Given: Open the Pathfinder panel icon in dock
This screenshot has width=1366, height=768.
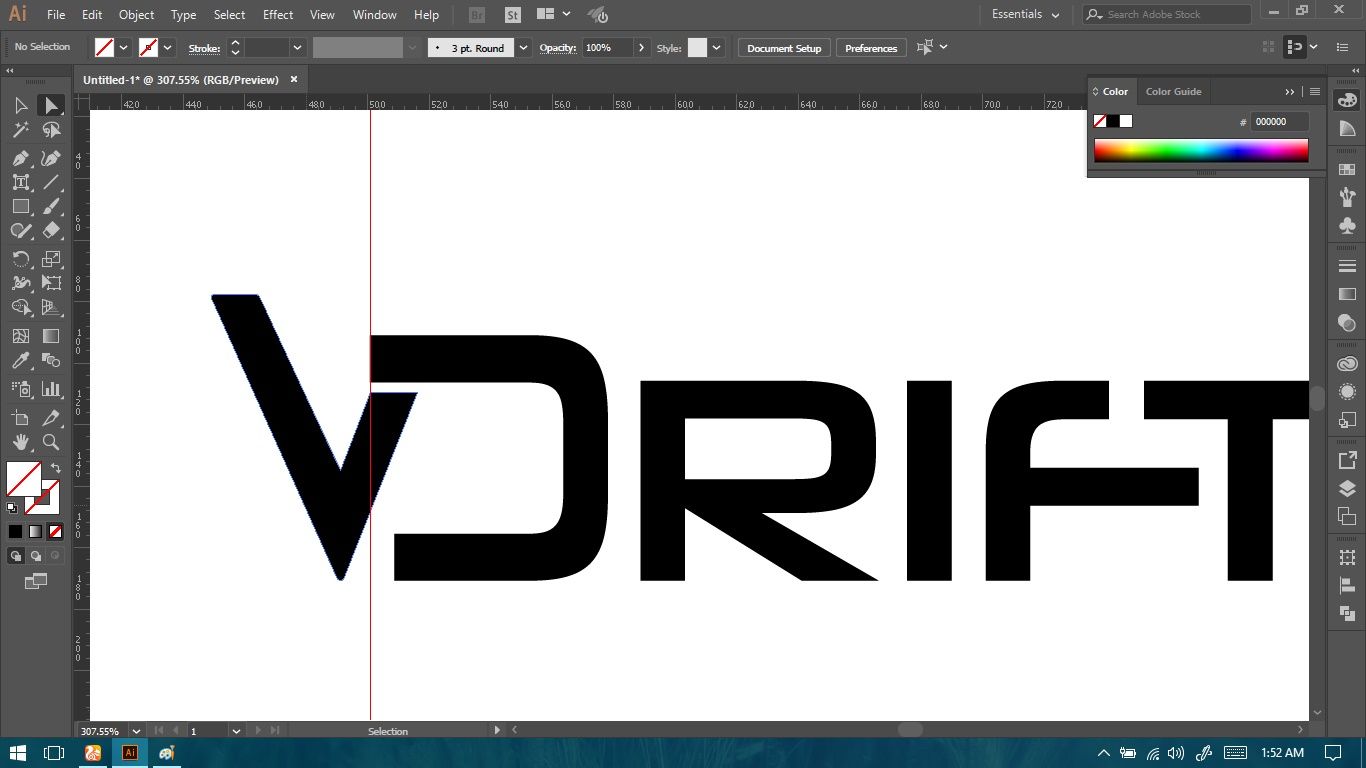Looking at the screenshot, I should point(1347,614).
